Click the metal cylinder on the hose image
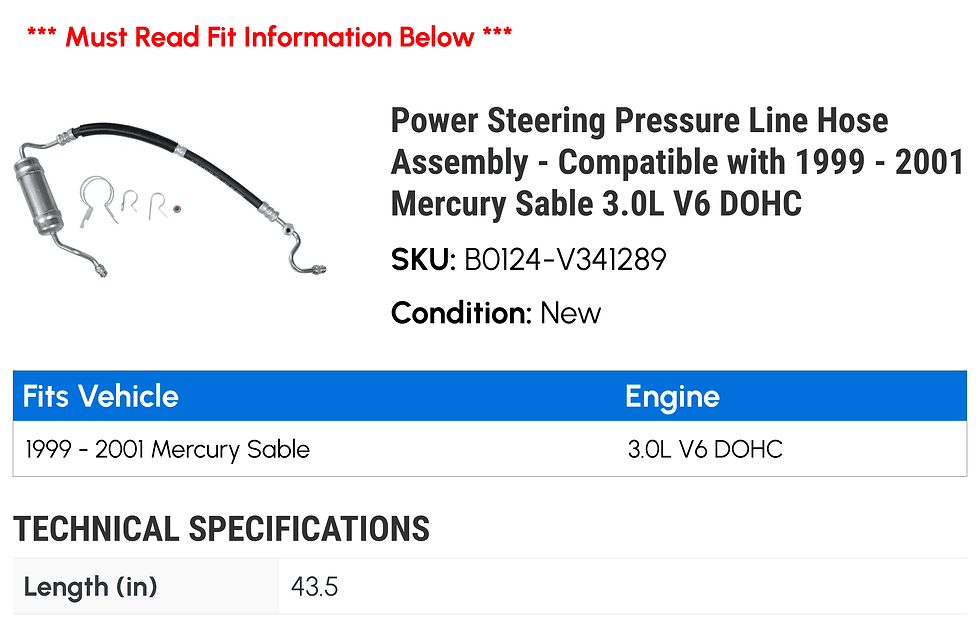This screenshot has height=627, width=980. click(x=39, y=195)
